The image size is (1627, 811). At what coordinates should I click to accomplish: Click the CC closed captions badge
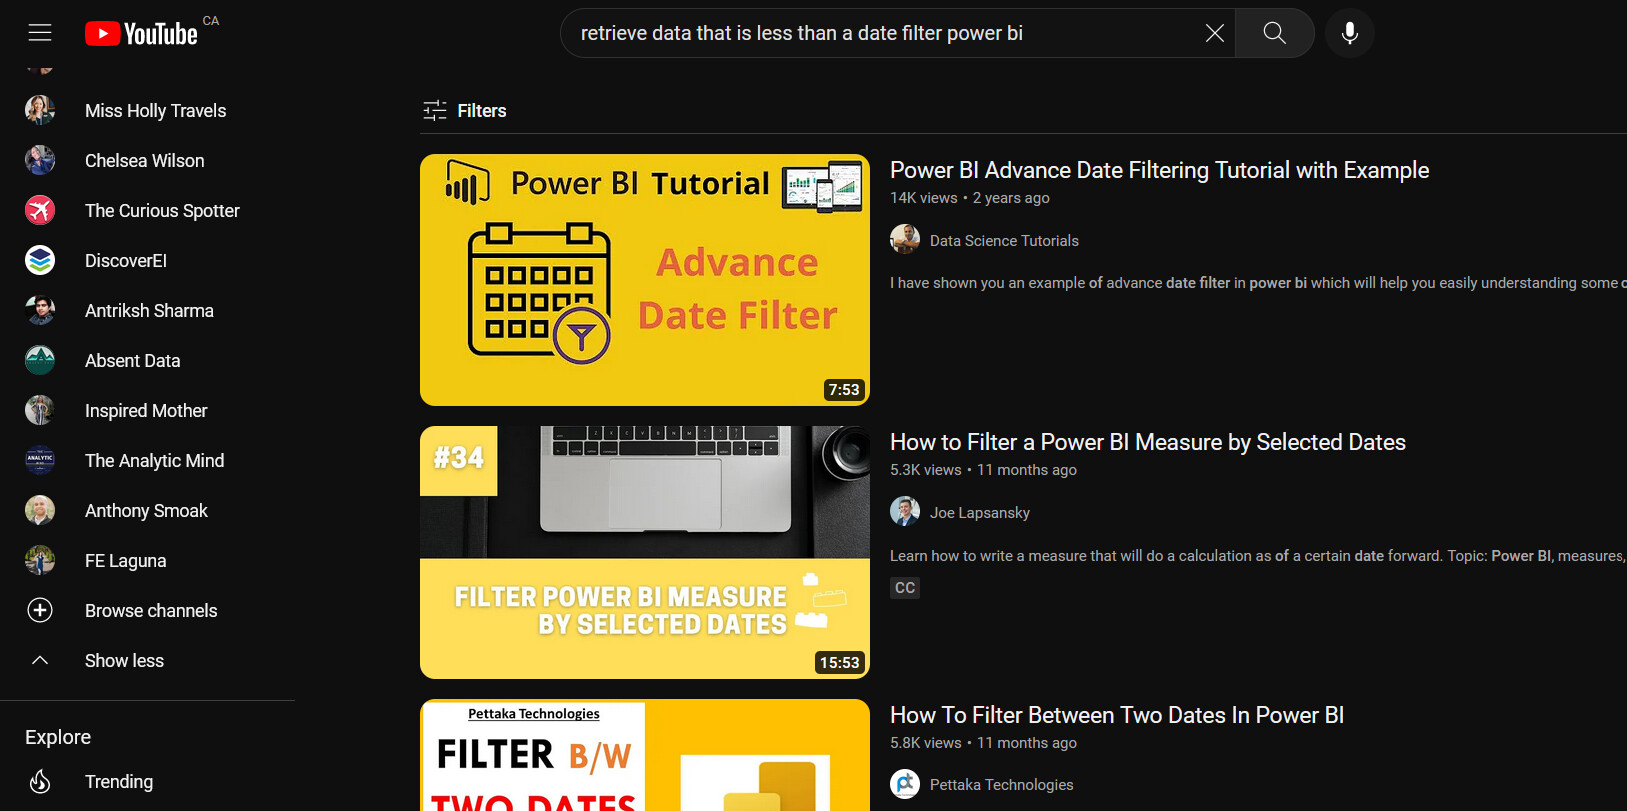tap(904, 588)
